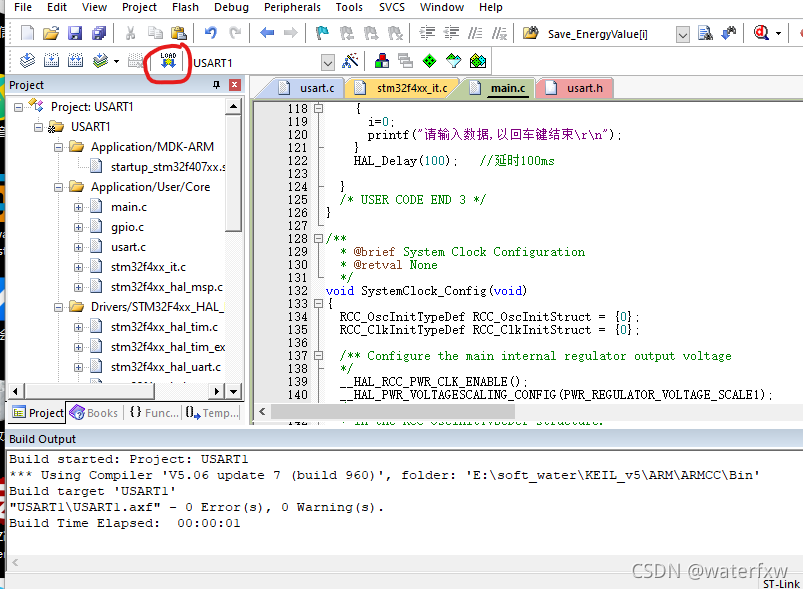Image resolution: width=803 pixels, height=589 pixels.
Task: Comment out the selected lines
Action: [x=475, y=33]
